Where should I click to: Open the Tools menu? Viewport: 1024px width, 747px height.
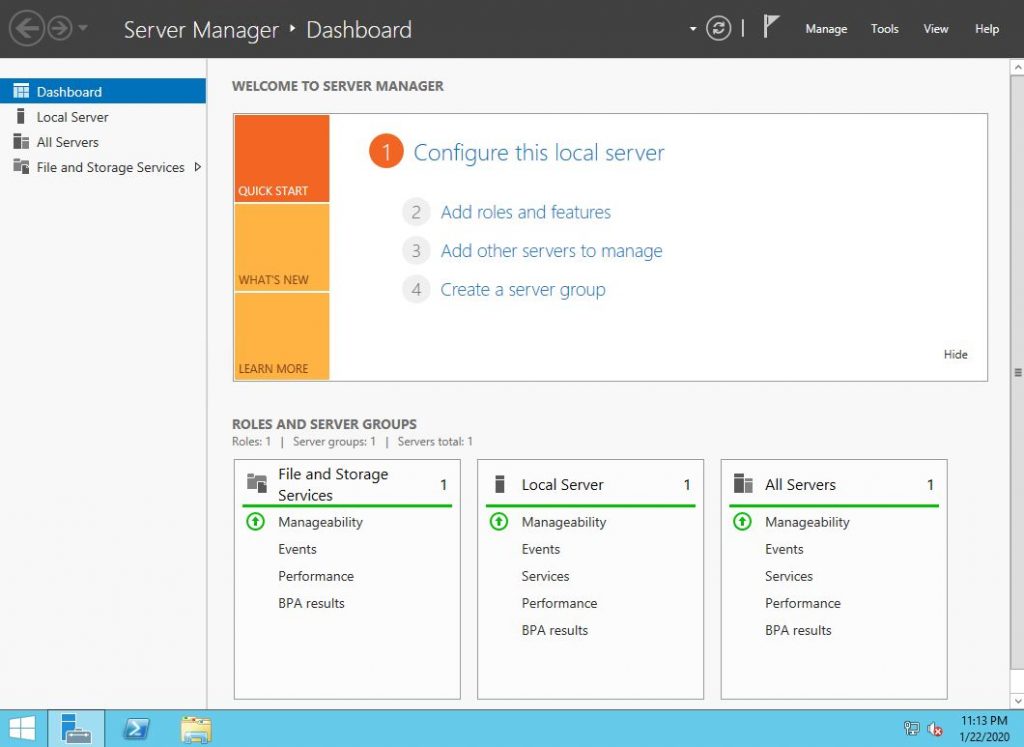pos(884,29)
